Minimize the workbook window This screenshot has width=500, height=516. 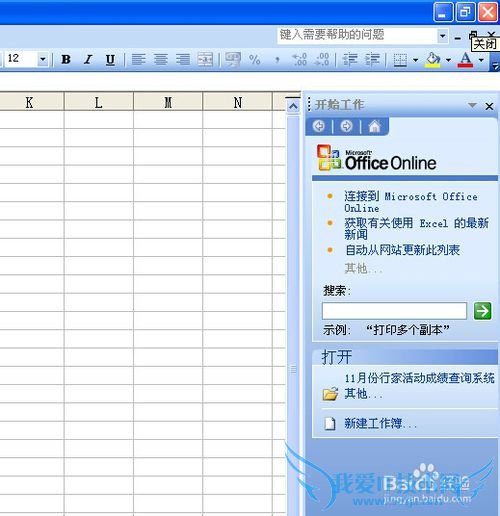[x=458, y=38]
